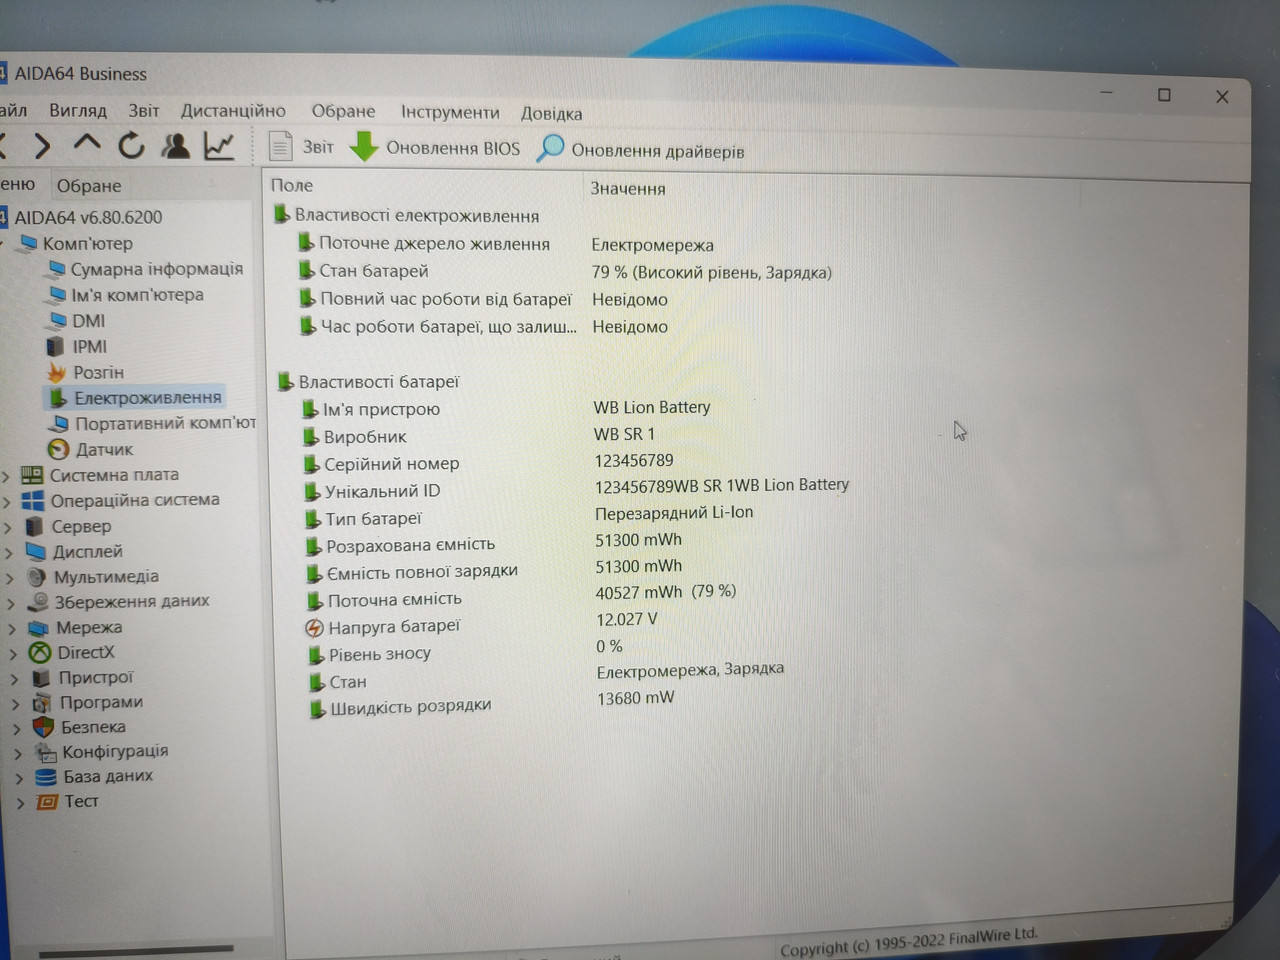Open the Звіт menu

tap(144, 110)
